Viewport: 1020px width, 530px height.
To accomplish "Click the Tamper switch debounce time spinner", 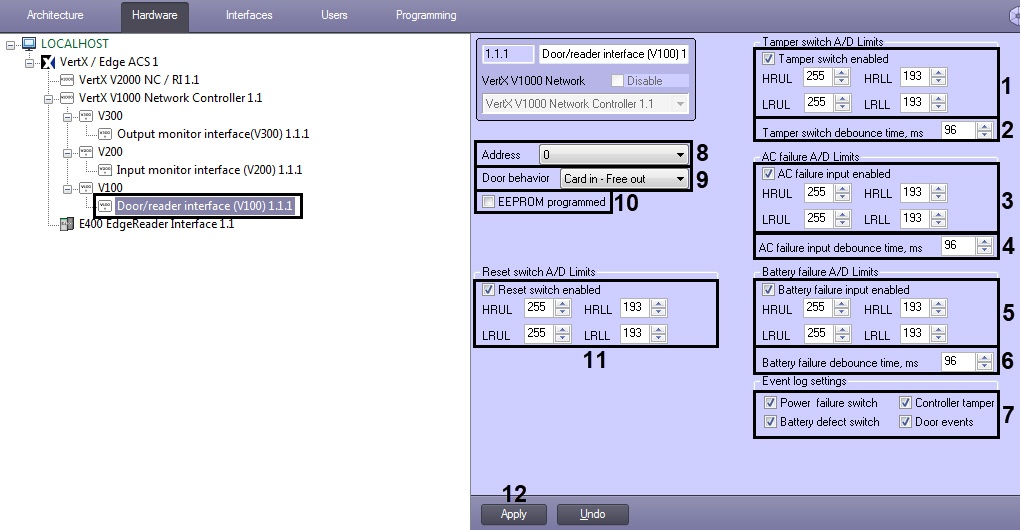I will pos(985,130).
